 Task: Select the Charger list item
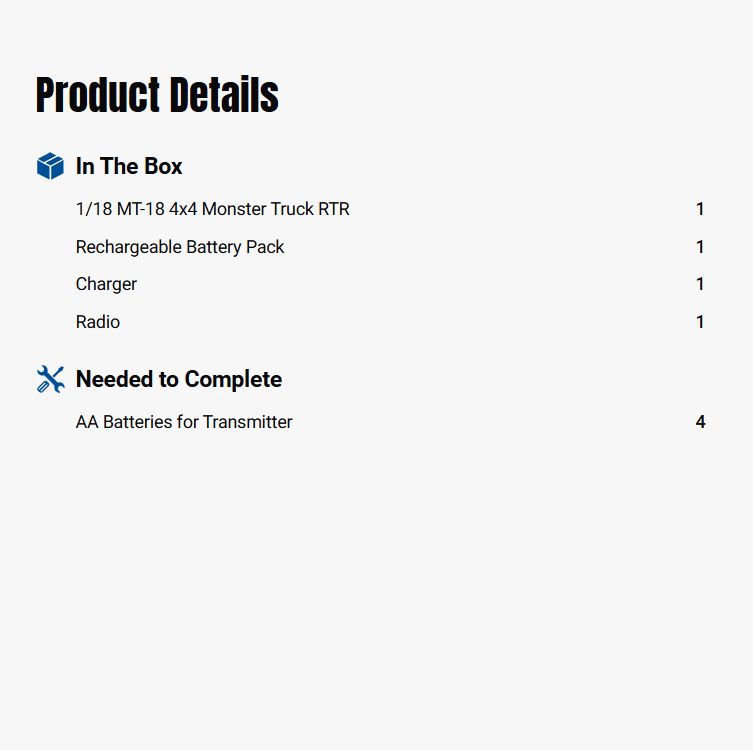click(x=106, y=284)
